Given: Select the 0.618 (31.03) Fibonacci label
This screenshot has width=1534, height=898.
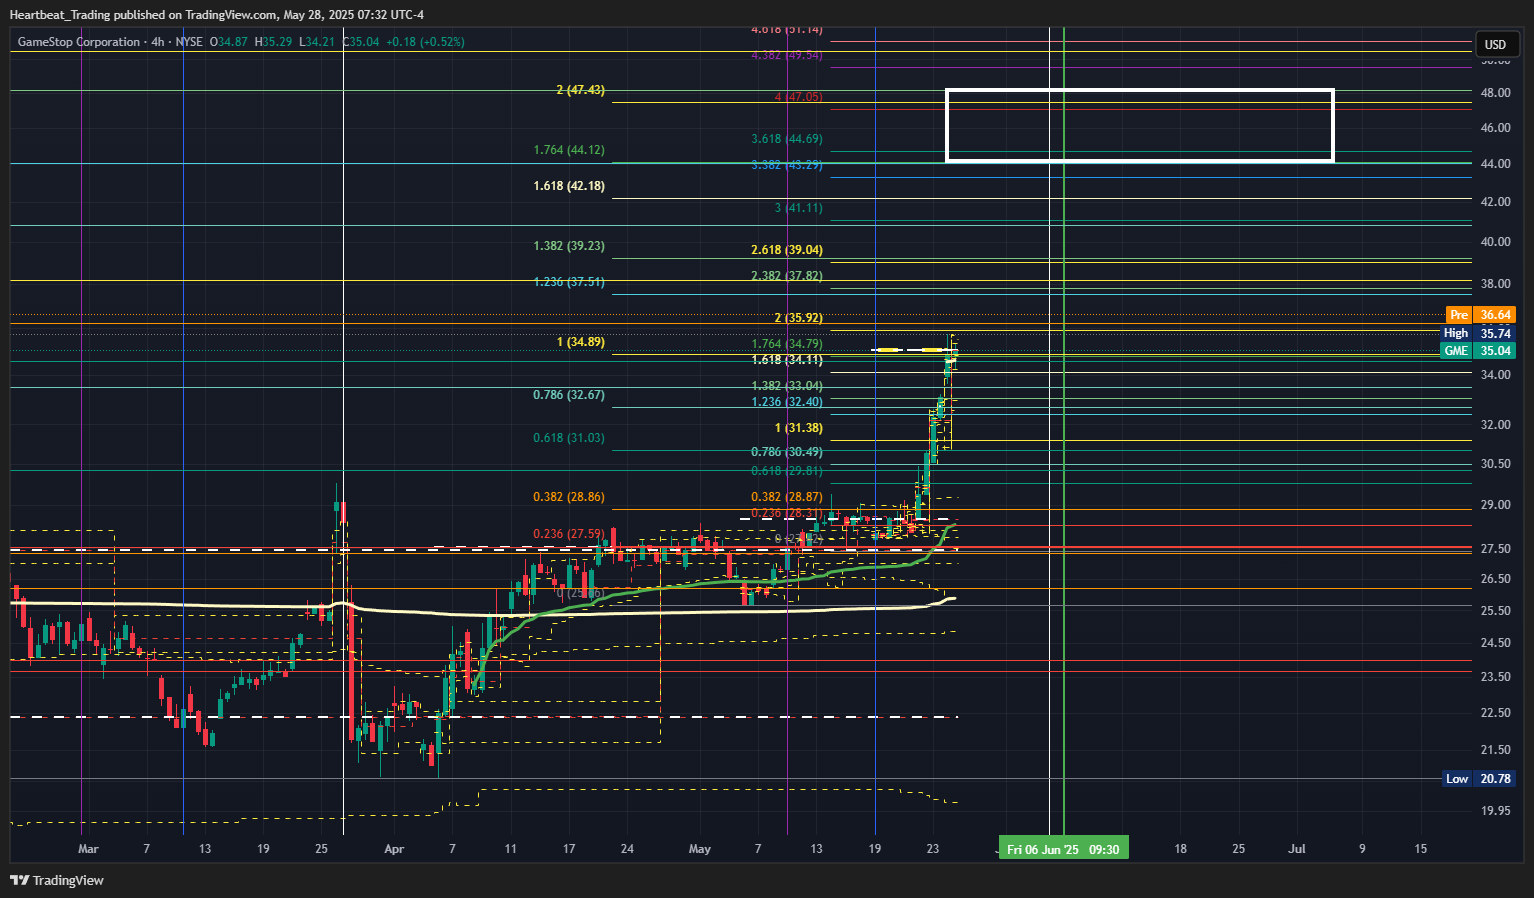Looking at the screenshot, I should (569, 438).
